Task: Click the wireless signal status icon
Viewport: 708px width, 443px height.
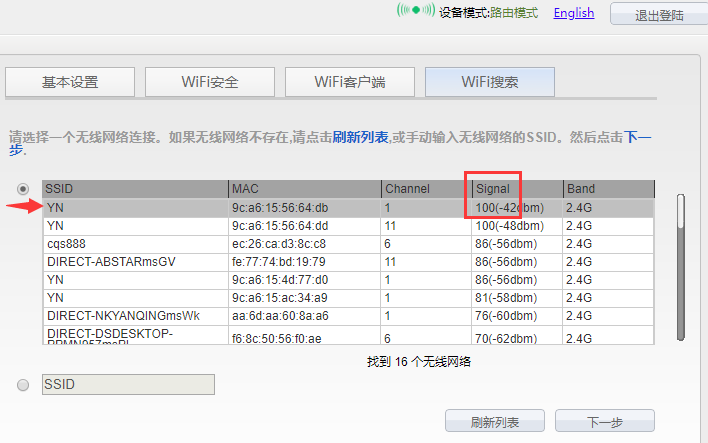Action: pyautogui.click(x=415, y=12)
